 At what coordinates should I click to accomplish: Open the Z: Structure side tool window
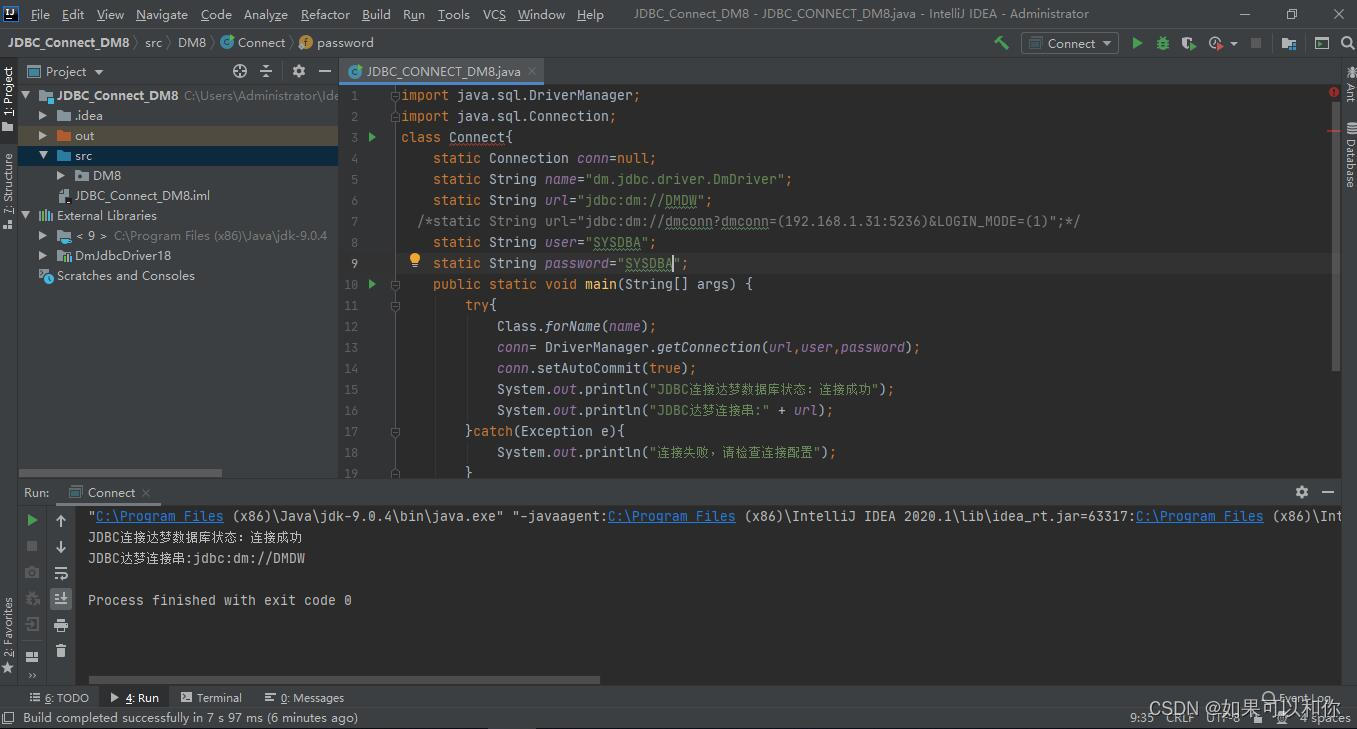point(8,190)
